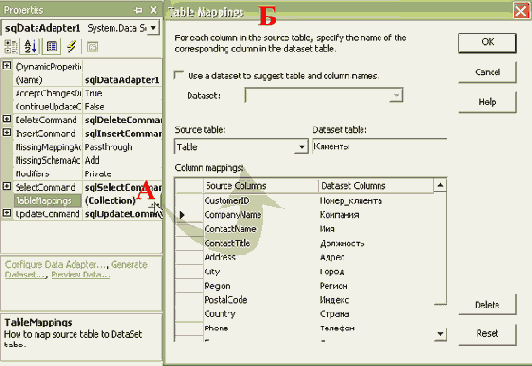The height and width of the screenshot is (366, 532).
Task: Click the Должность dataset column cell
Action: [376, 243]
